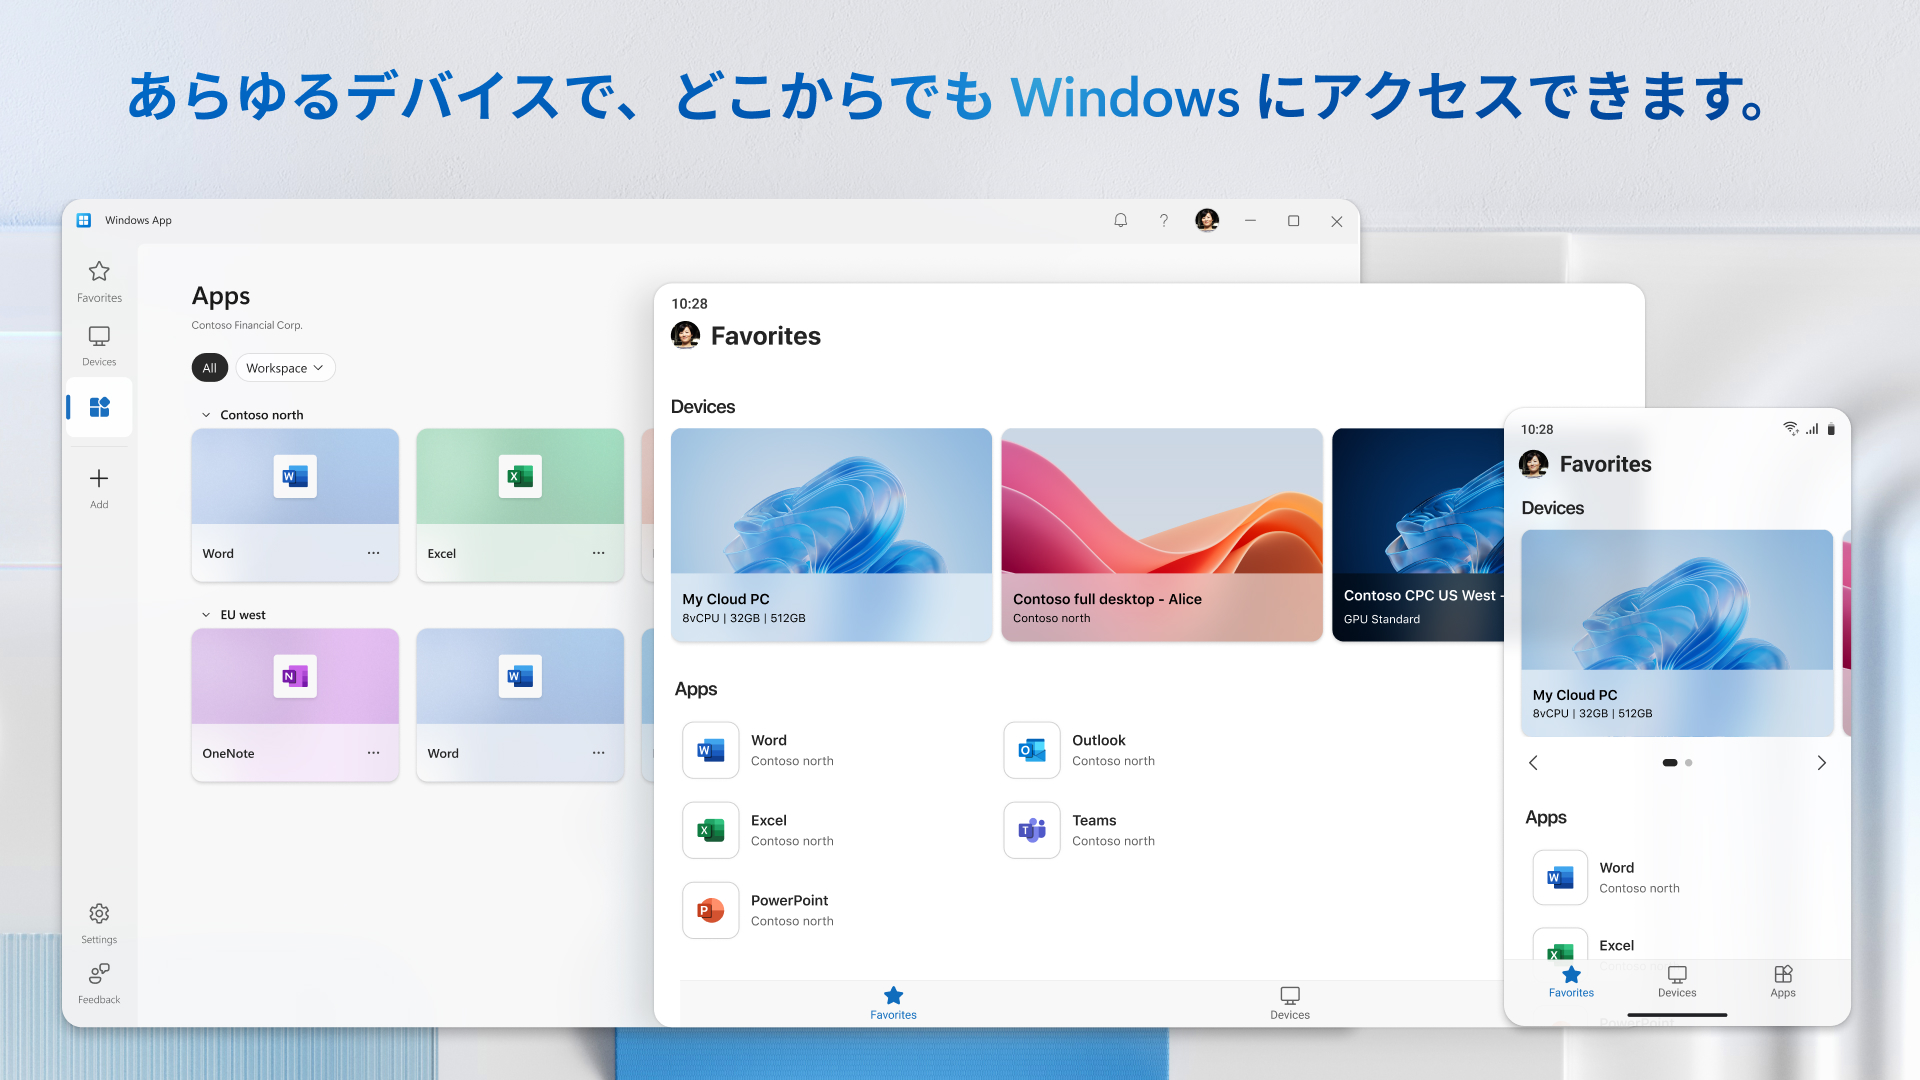The width and height of the screenshot is (1920, 1080).
Task: Open more options for the Excel card
Action: pos(598,553)
